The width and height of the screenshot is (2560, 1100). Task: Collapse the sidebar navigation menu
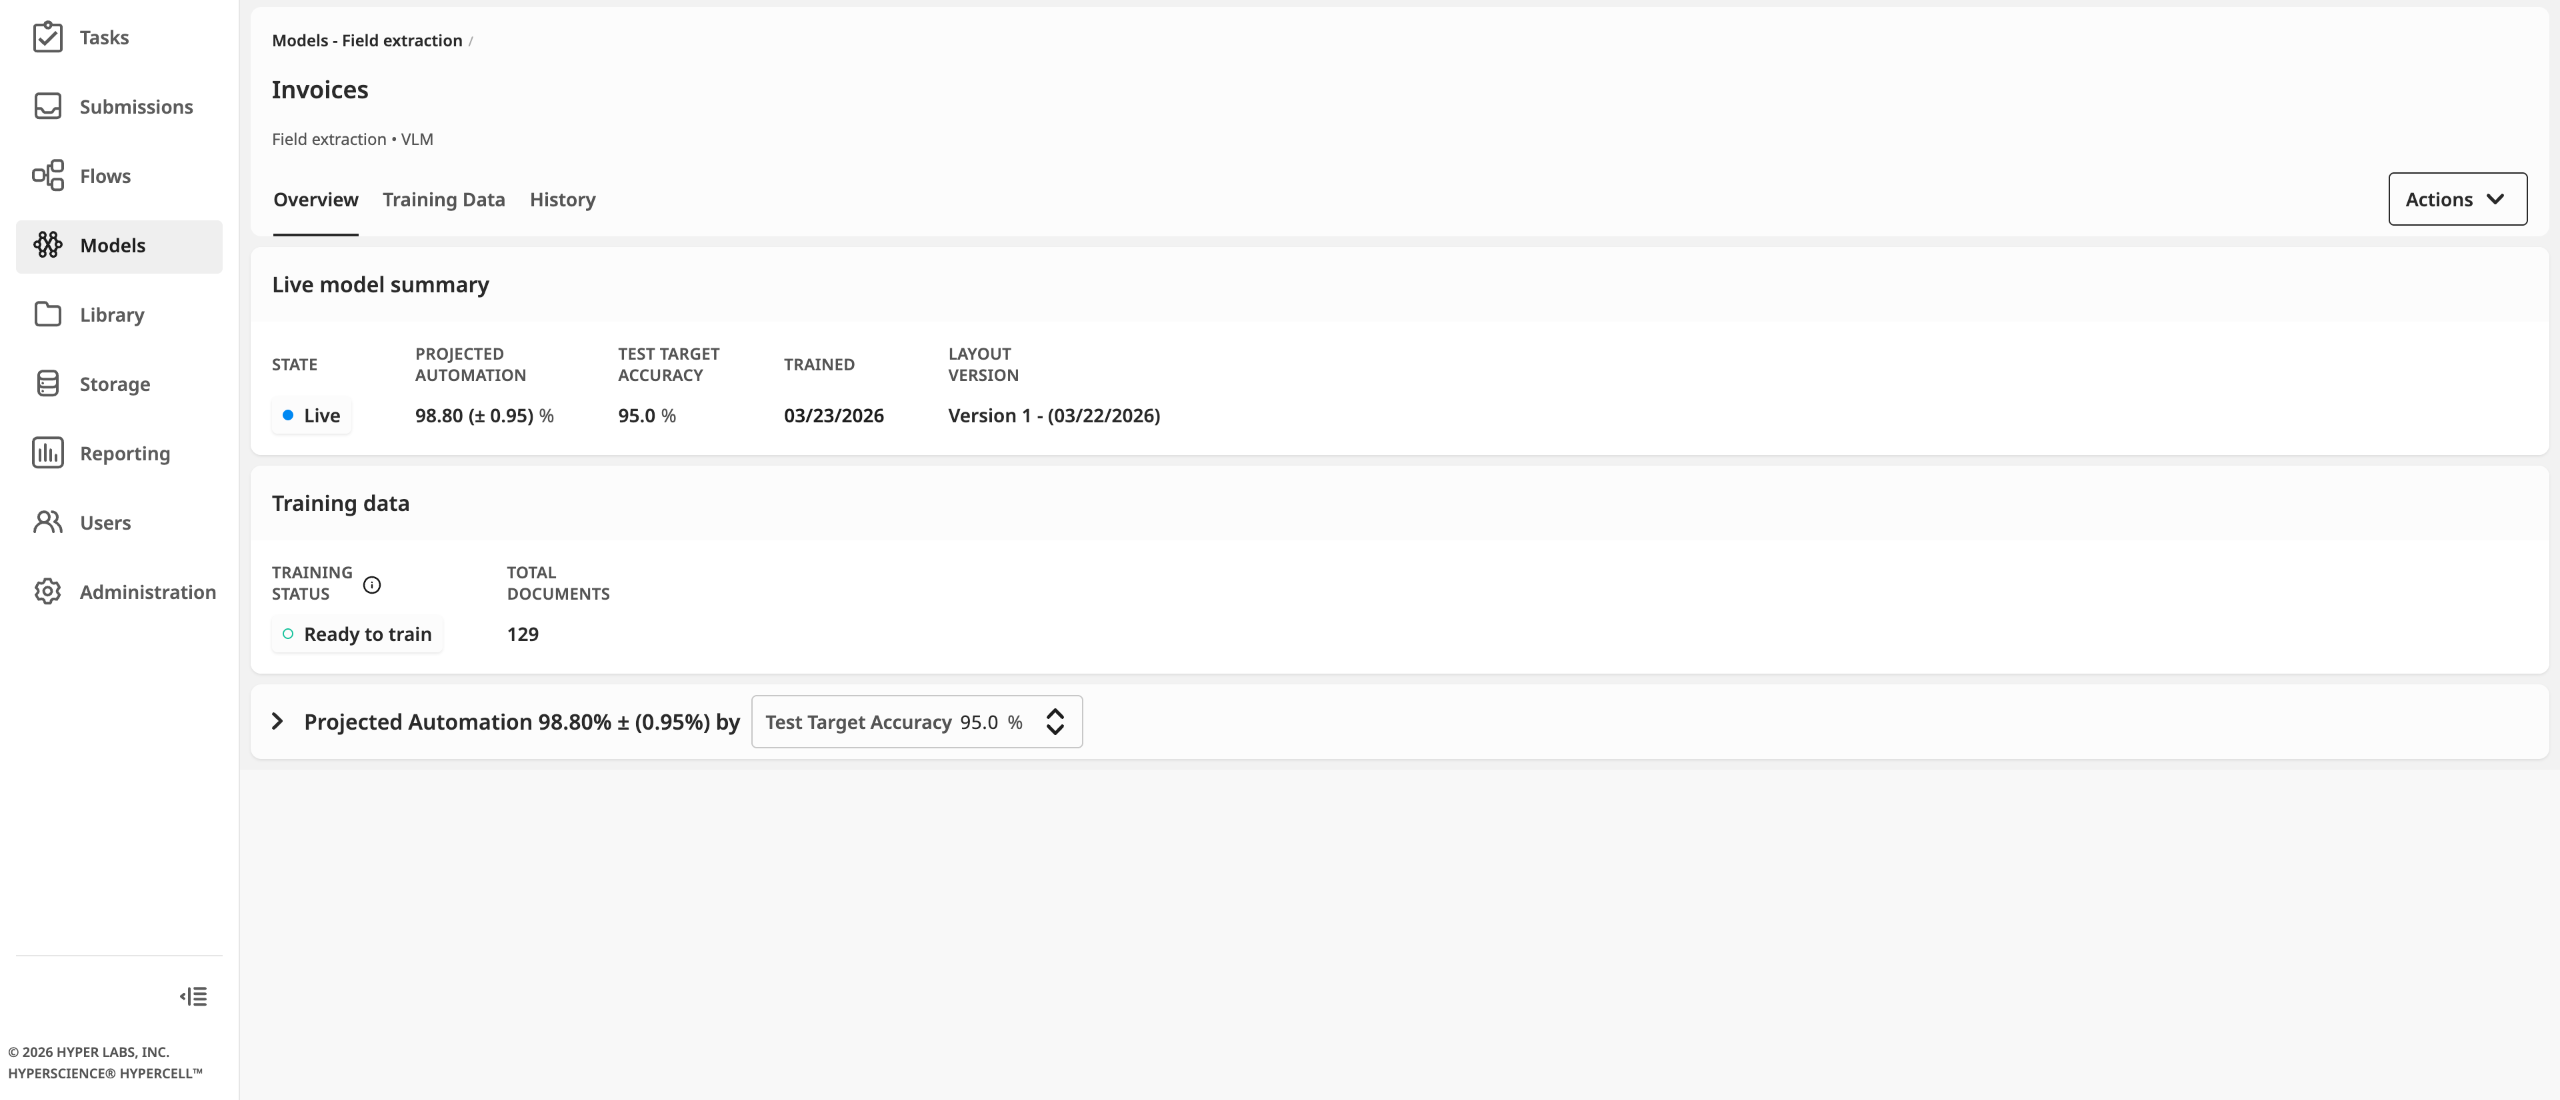pyautogui.click(x=194, y=996)
